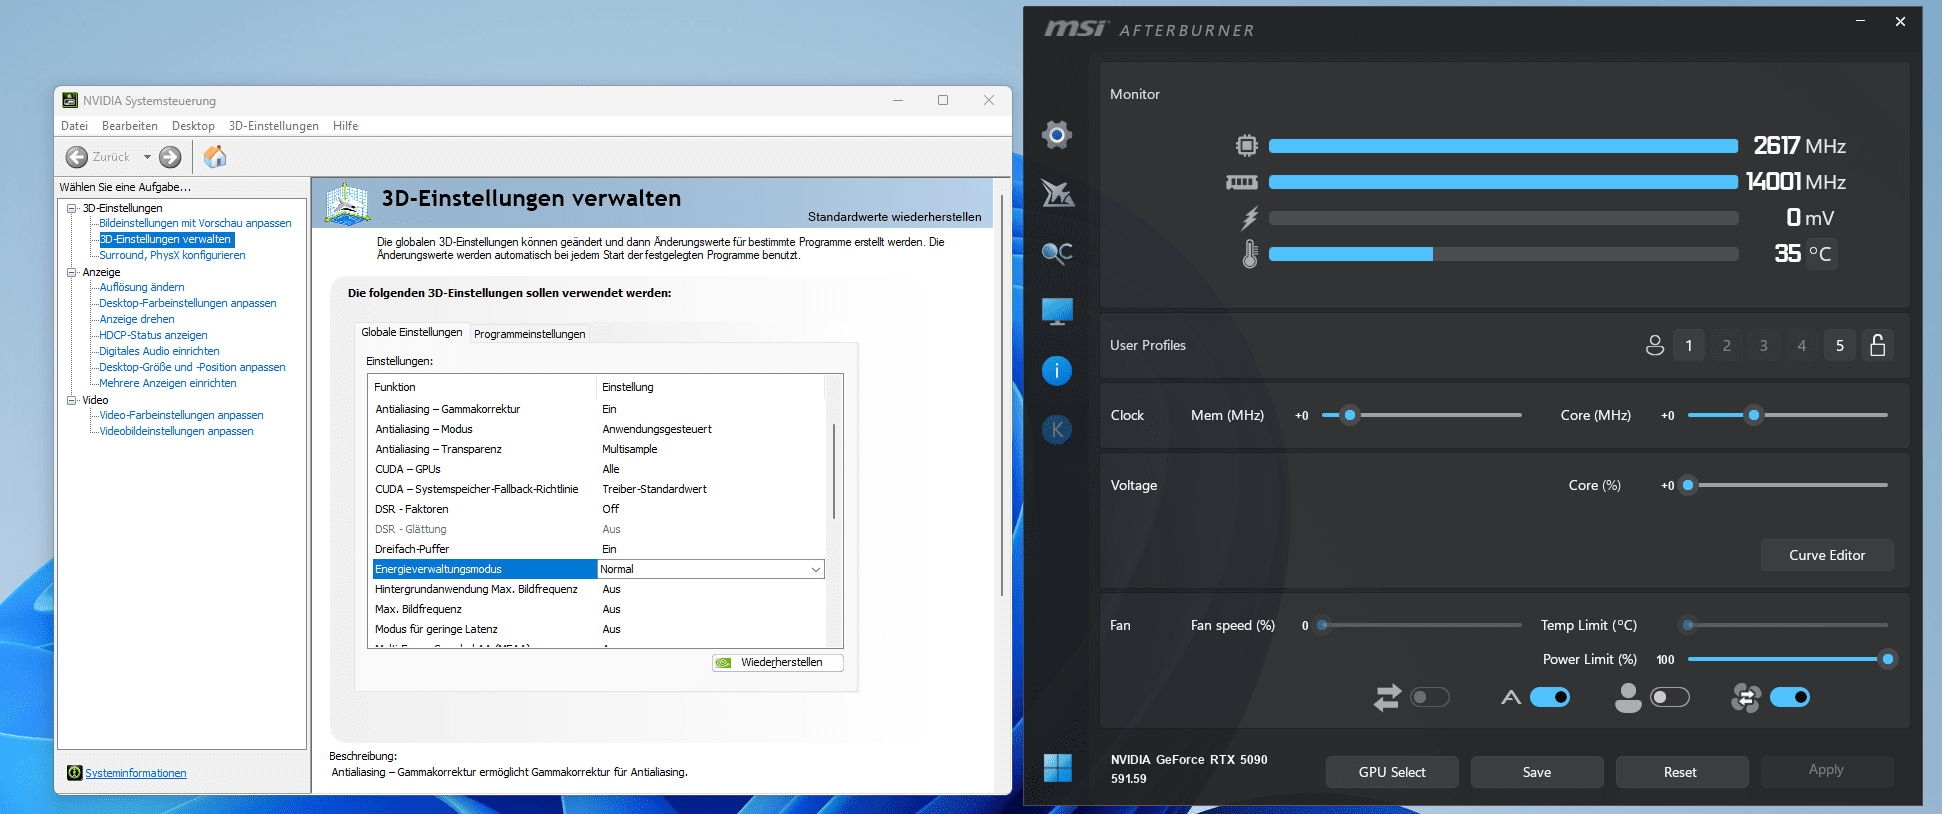Click the thermometer temperature icon
This screenshot has height=814, width=1942.
pyautogui.click(x=1250, y=253)
